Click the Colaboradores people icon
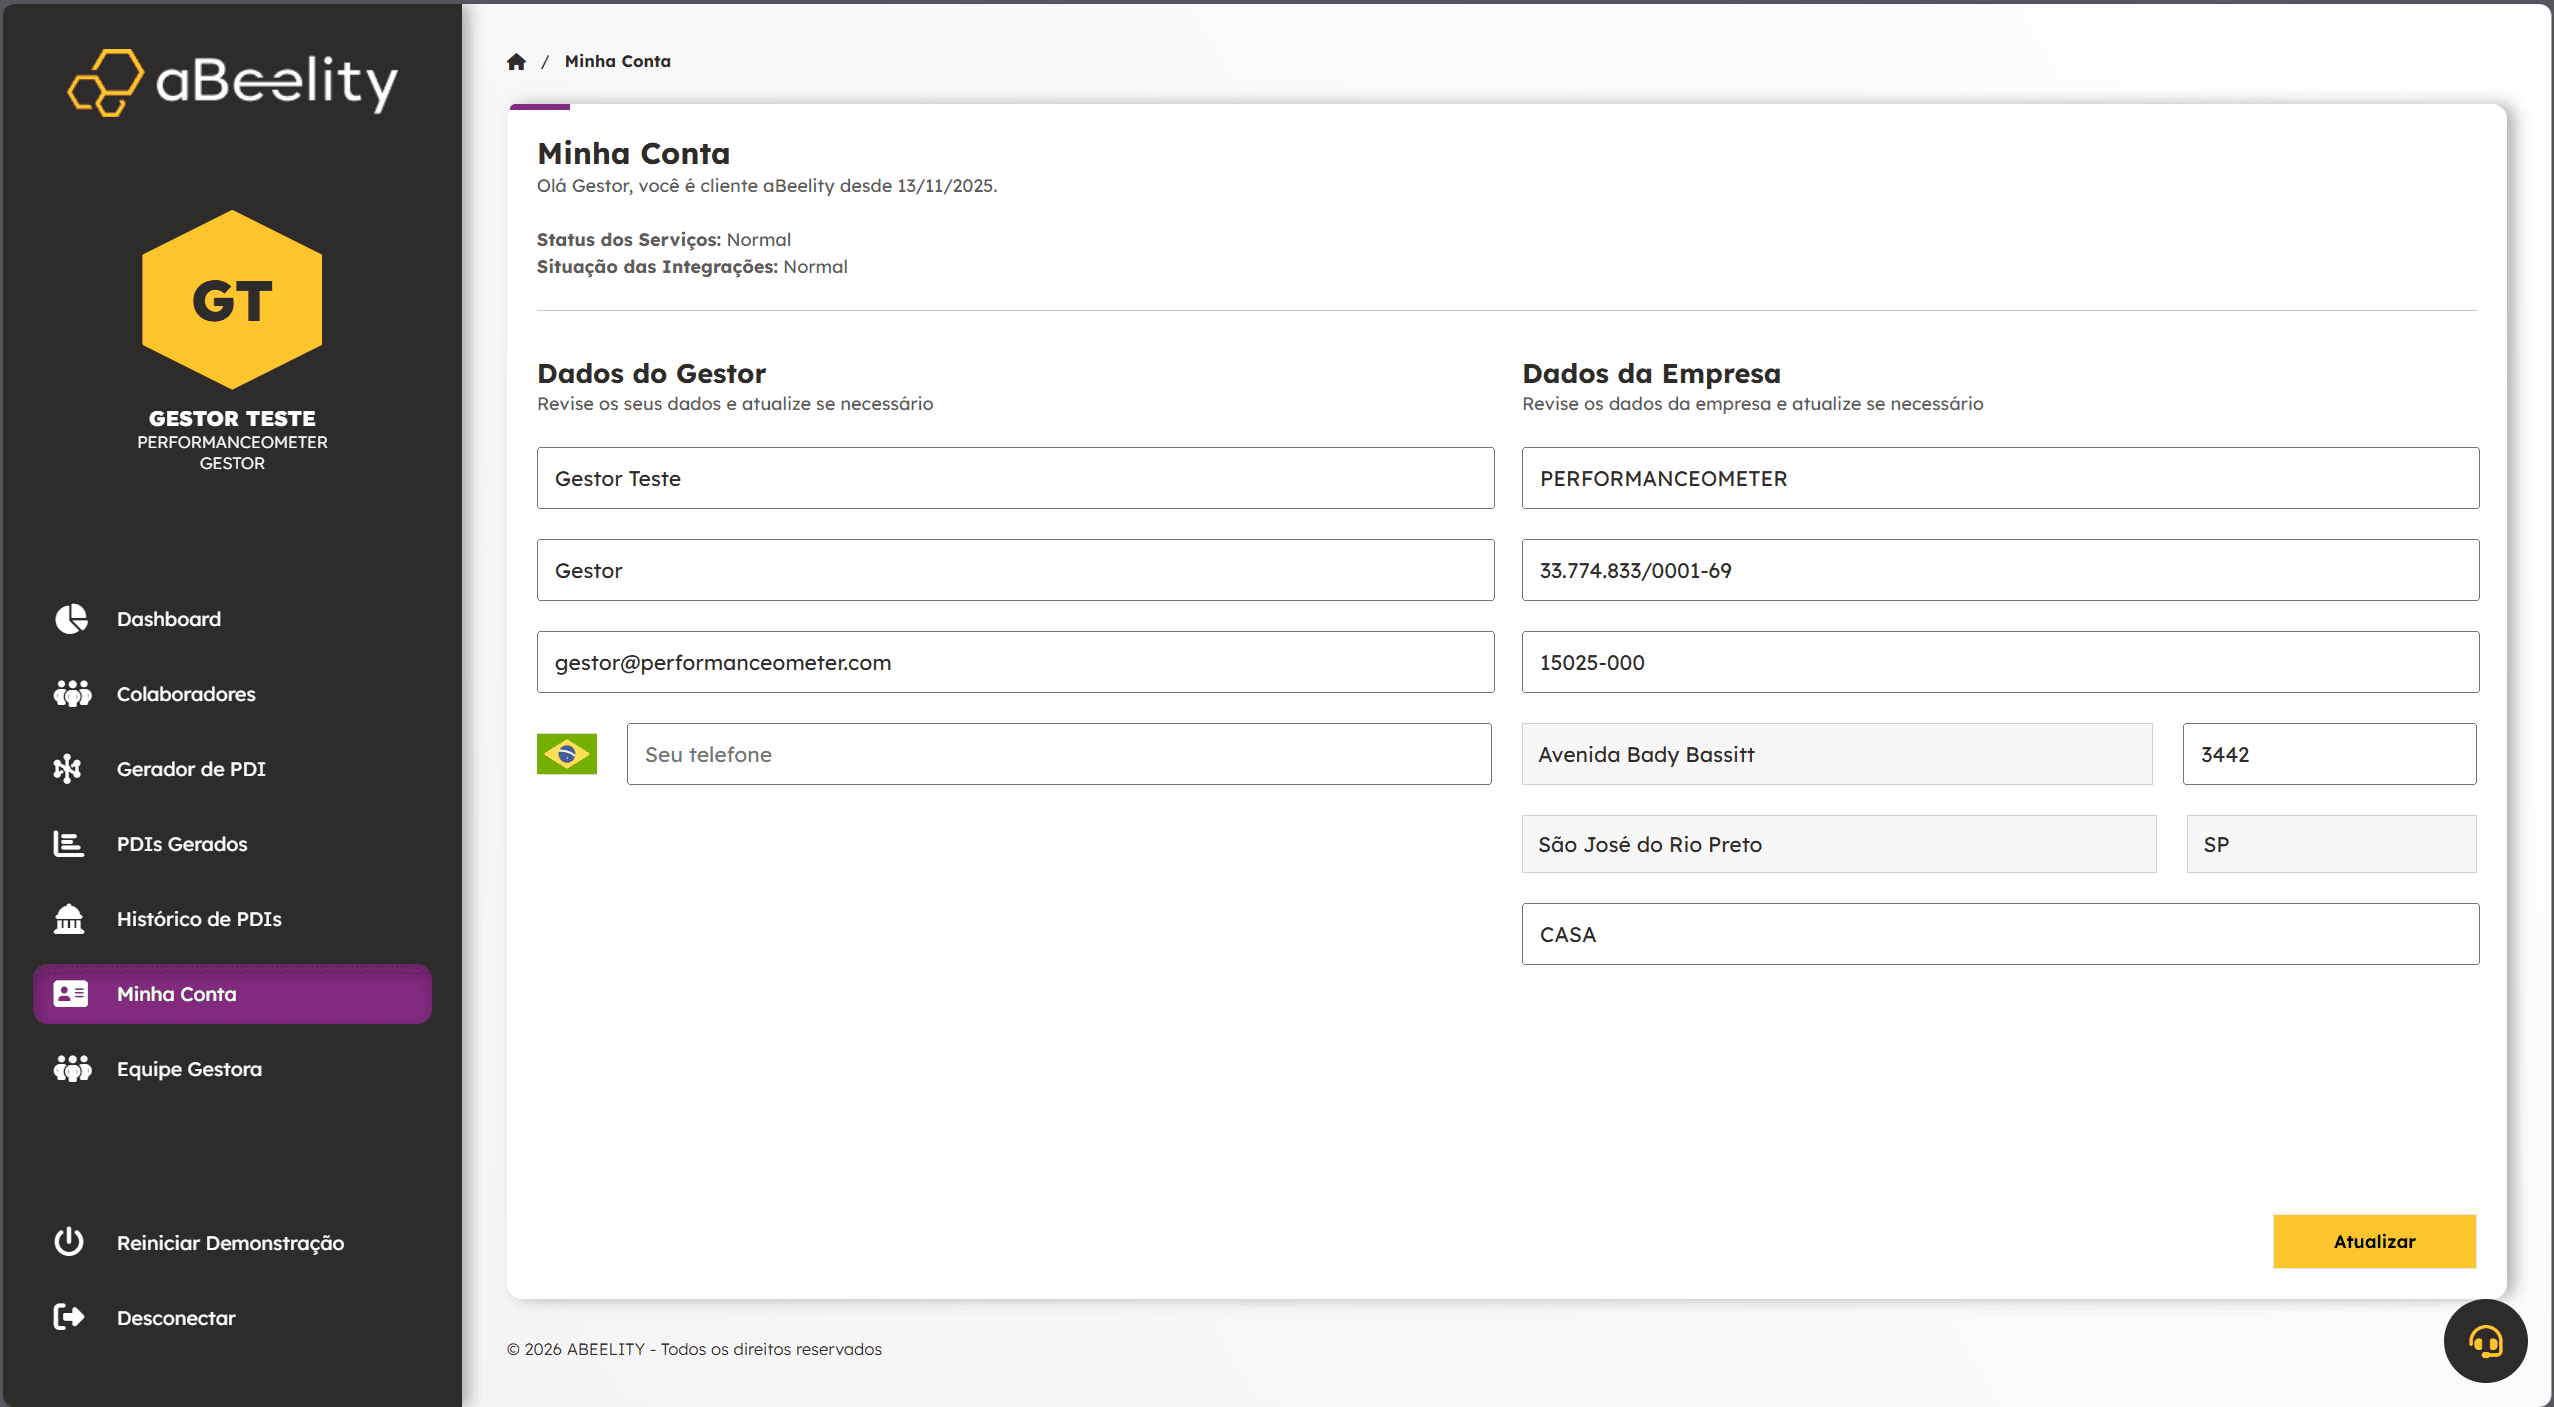The width and height of the screenshot is (2554, 1407). (x=71, y=693)
